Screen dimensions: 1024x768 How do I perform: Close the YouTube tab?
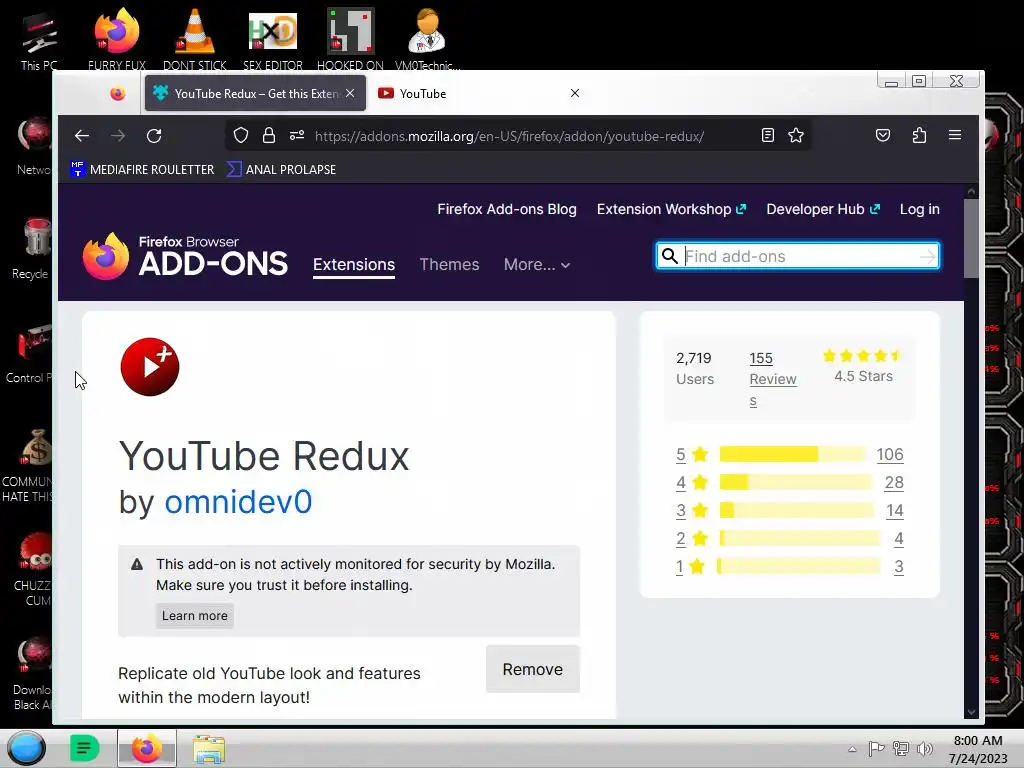pos(575,93)
